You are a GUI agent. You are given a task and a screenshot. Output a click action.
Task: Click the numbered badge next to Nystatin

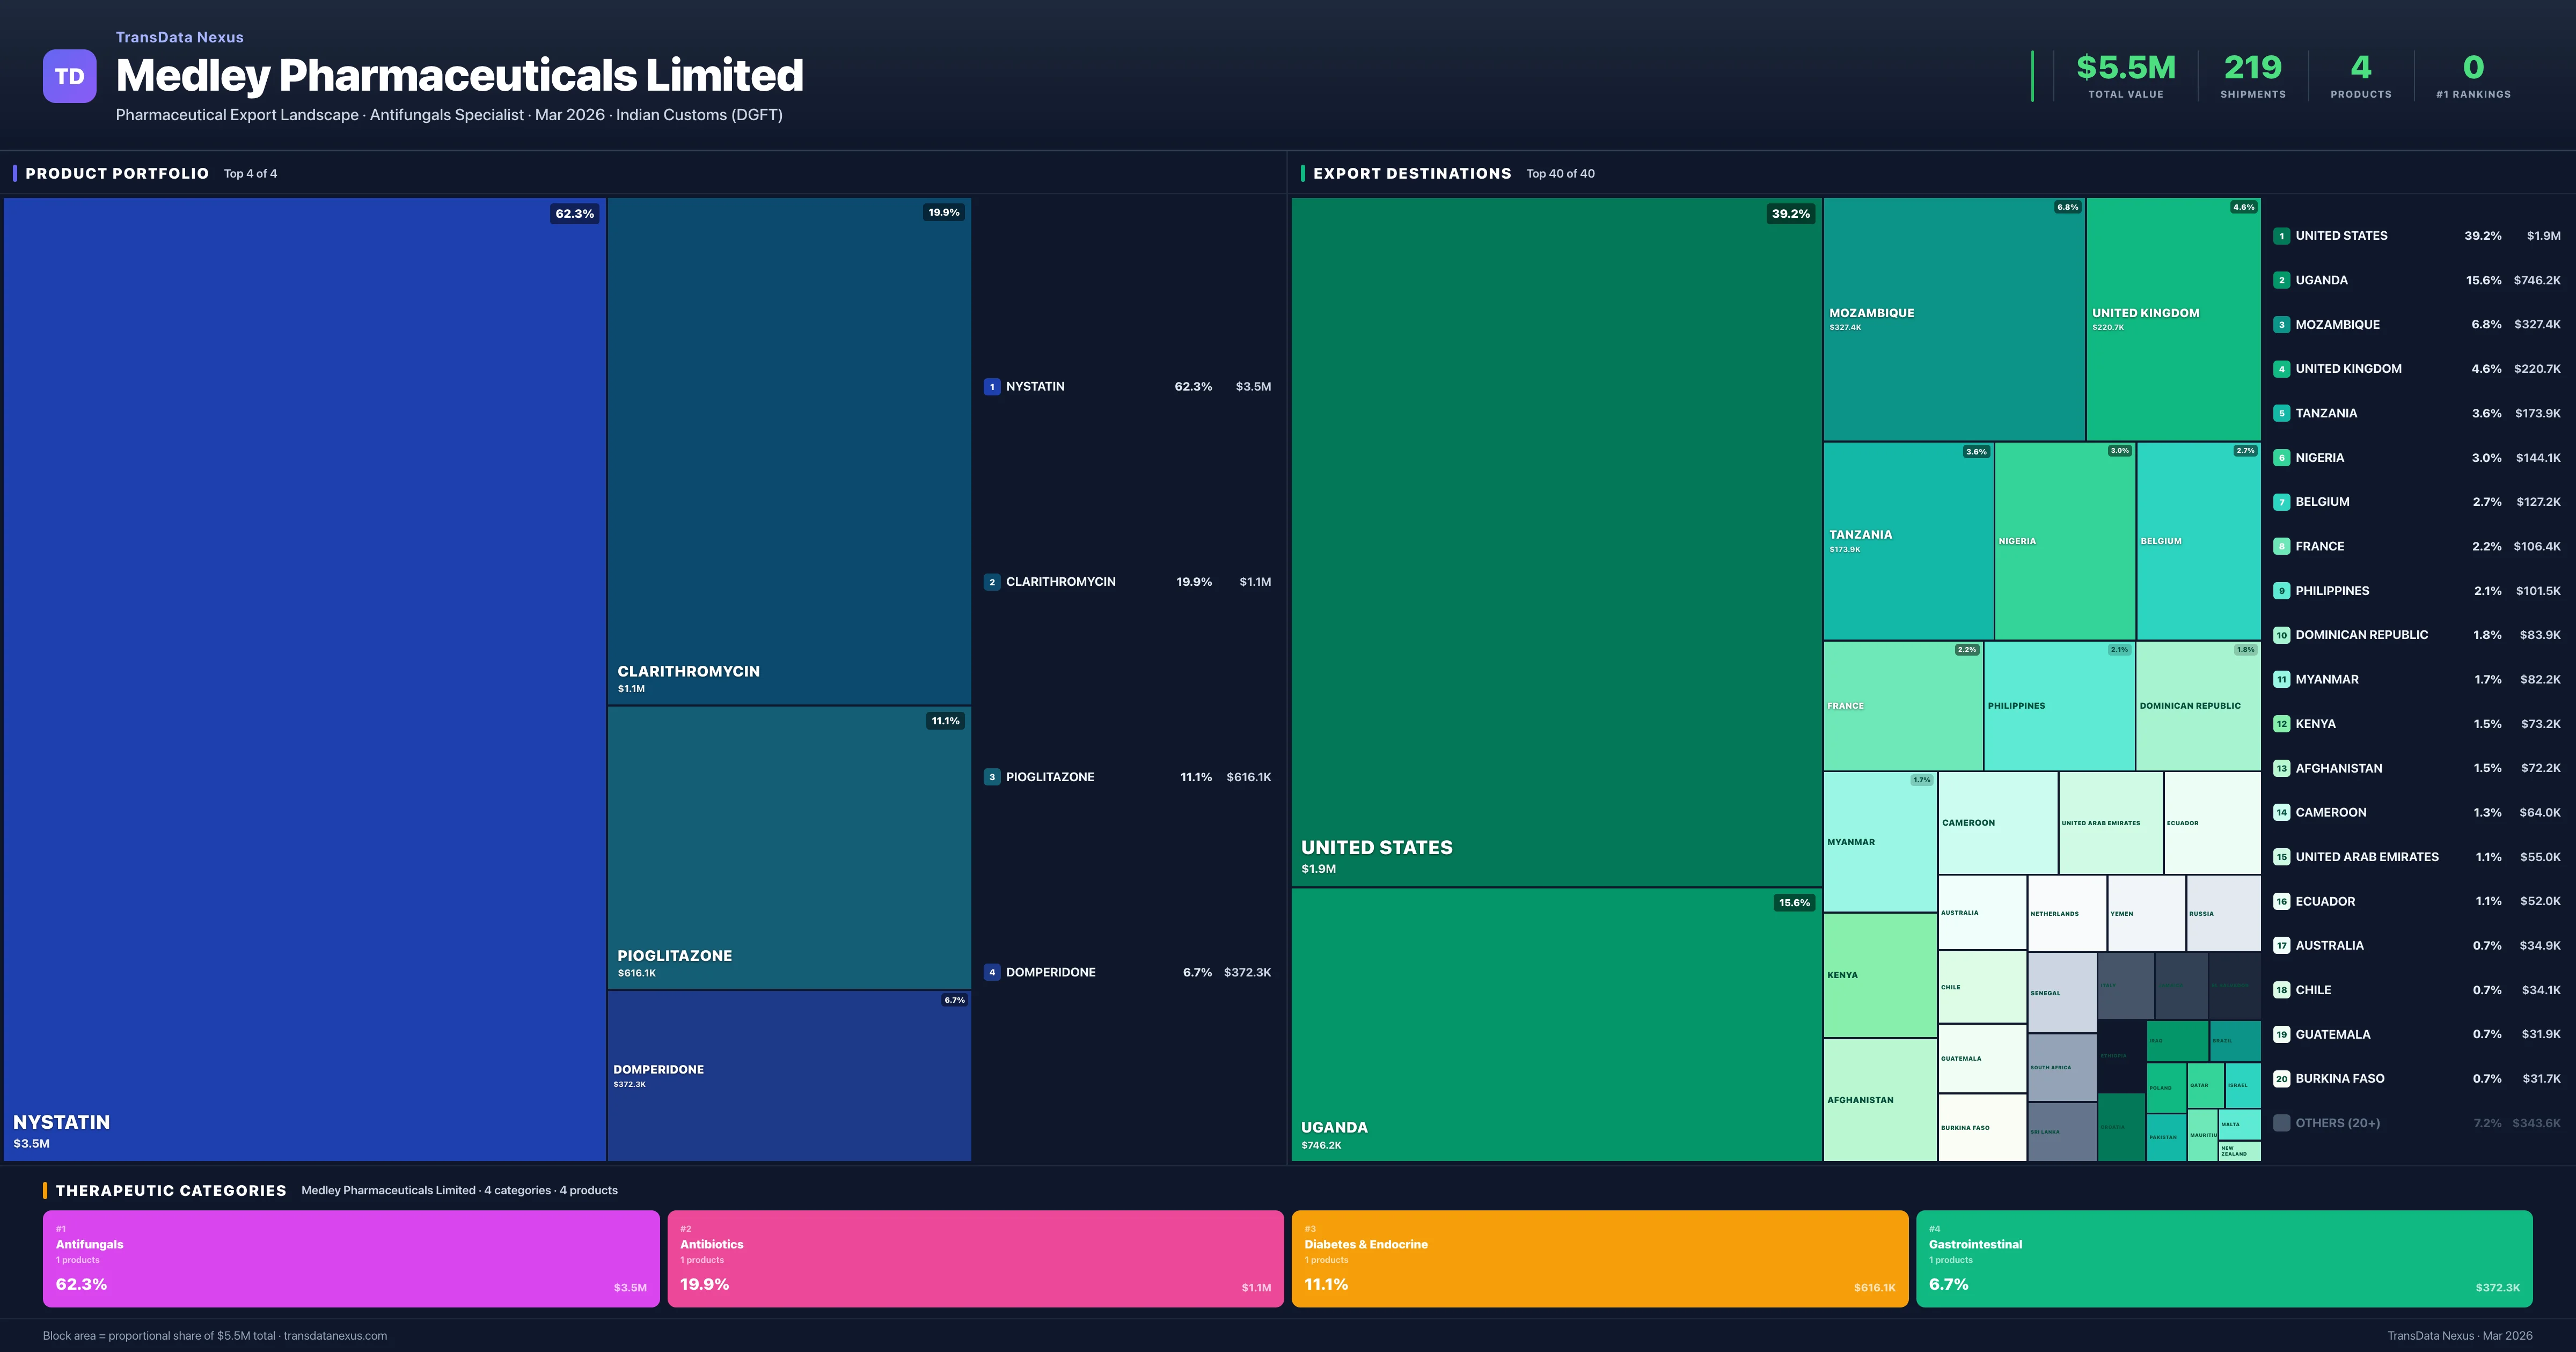click(x=991, y=386)
